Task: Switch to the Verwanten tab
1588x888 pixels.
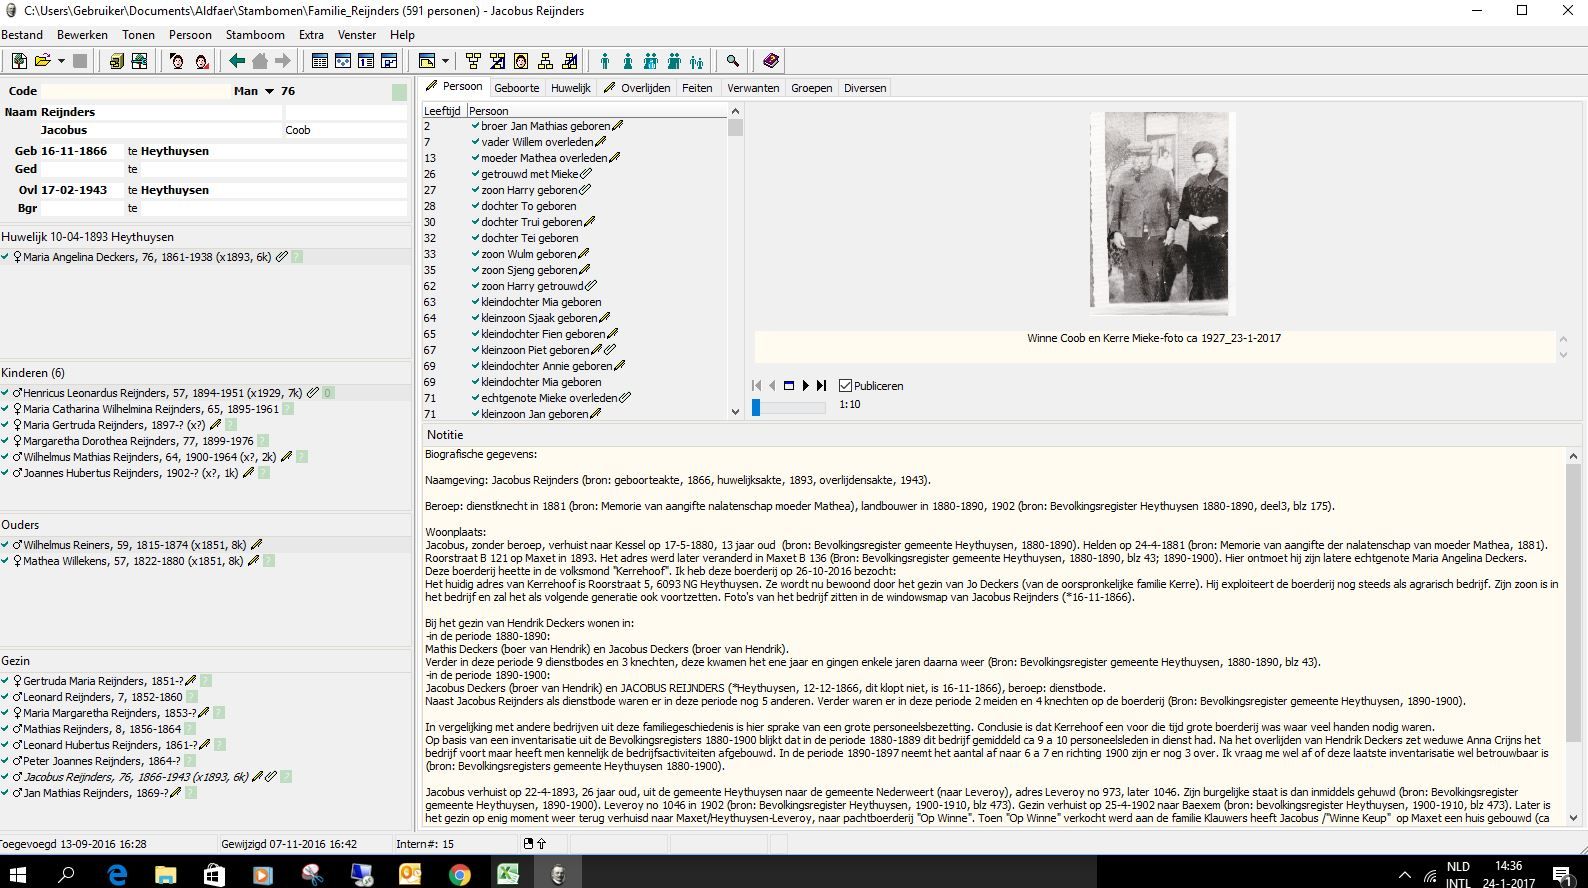Action: tap(753, 88)
